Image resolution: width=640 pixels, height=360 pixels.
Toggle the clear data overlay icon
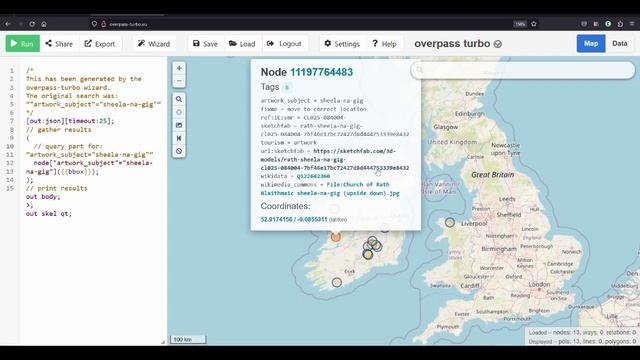179,151
